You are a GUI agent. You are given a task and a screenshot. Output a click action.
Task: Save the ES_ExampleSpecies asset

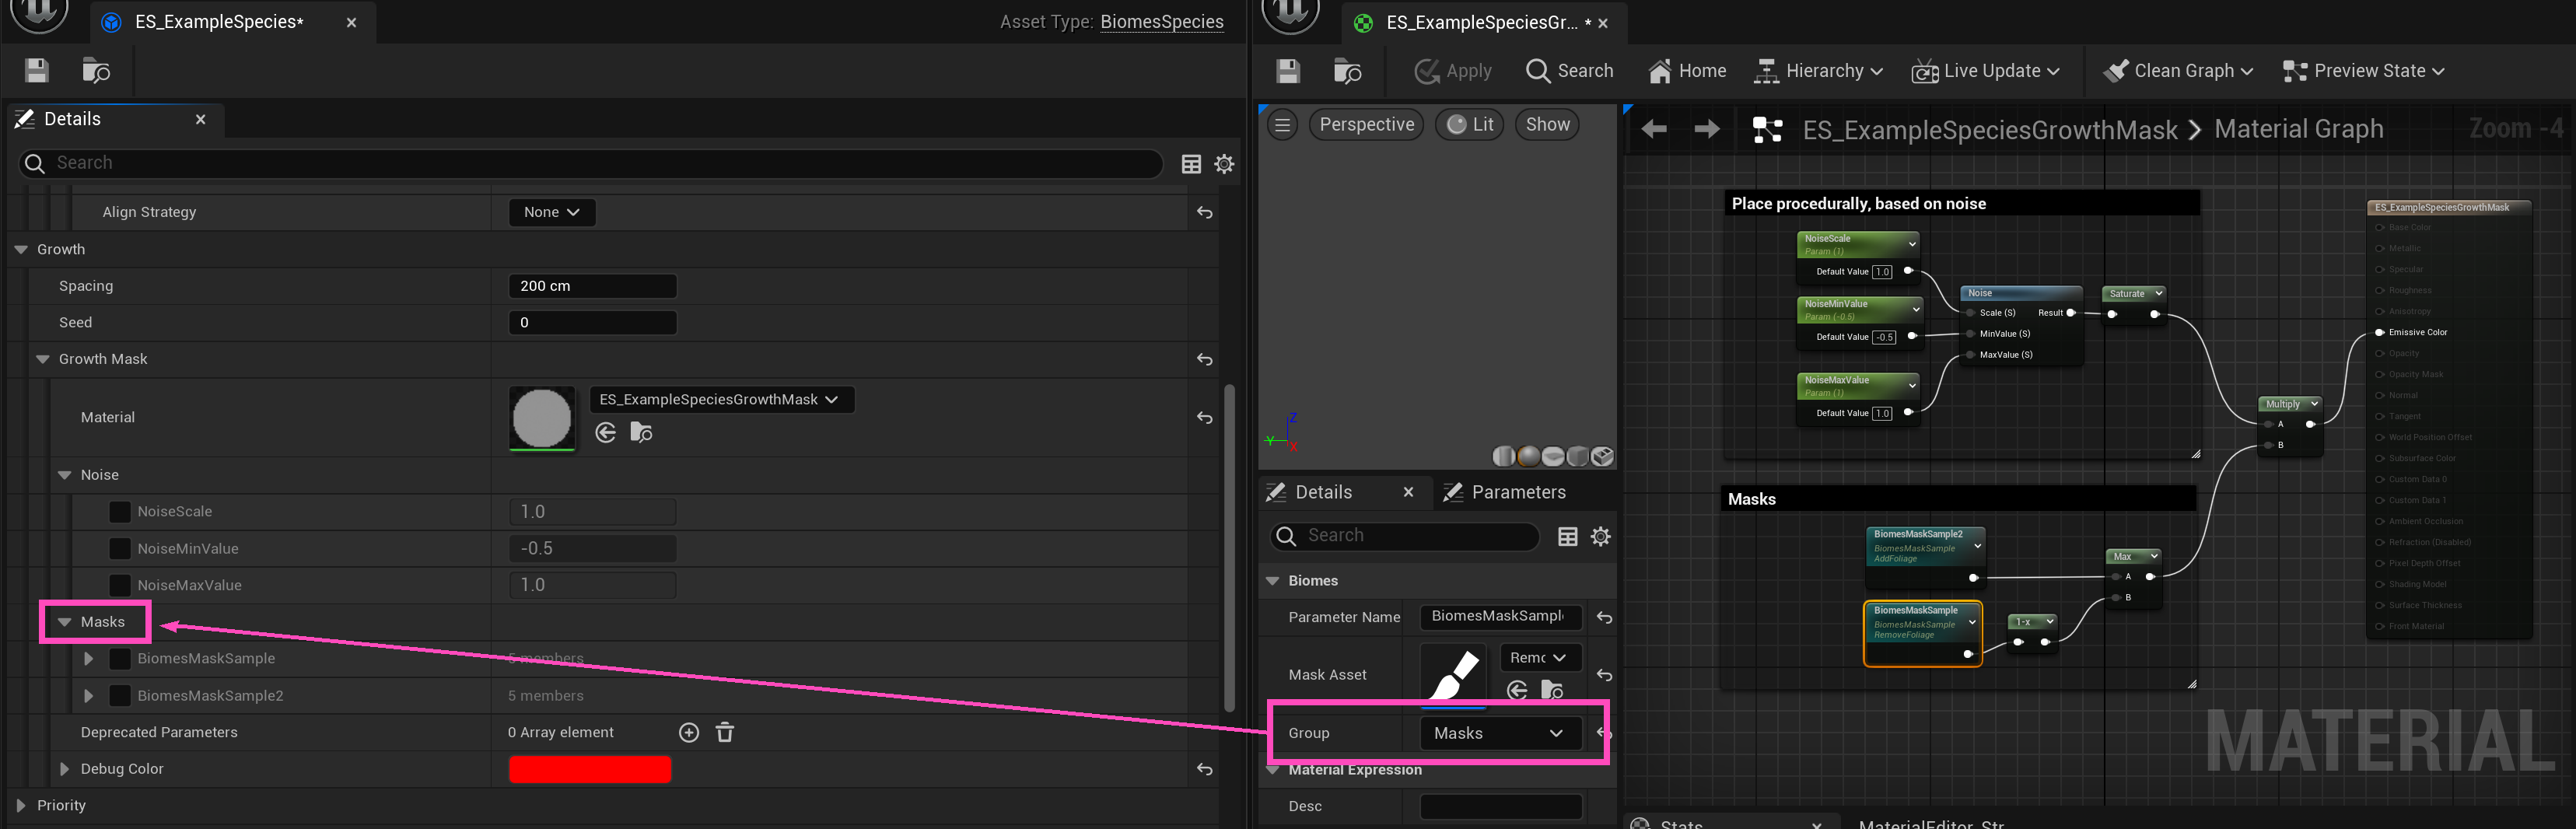(x=37, y=70)
